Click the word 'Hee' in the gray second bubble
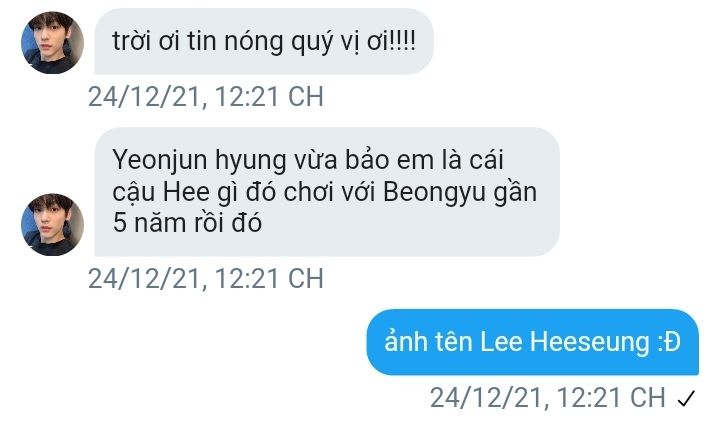 click(x=186, y=192)
